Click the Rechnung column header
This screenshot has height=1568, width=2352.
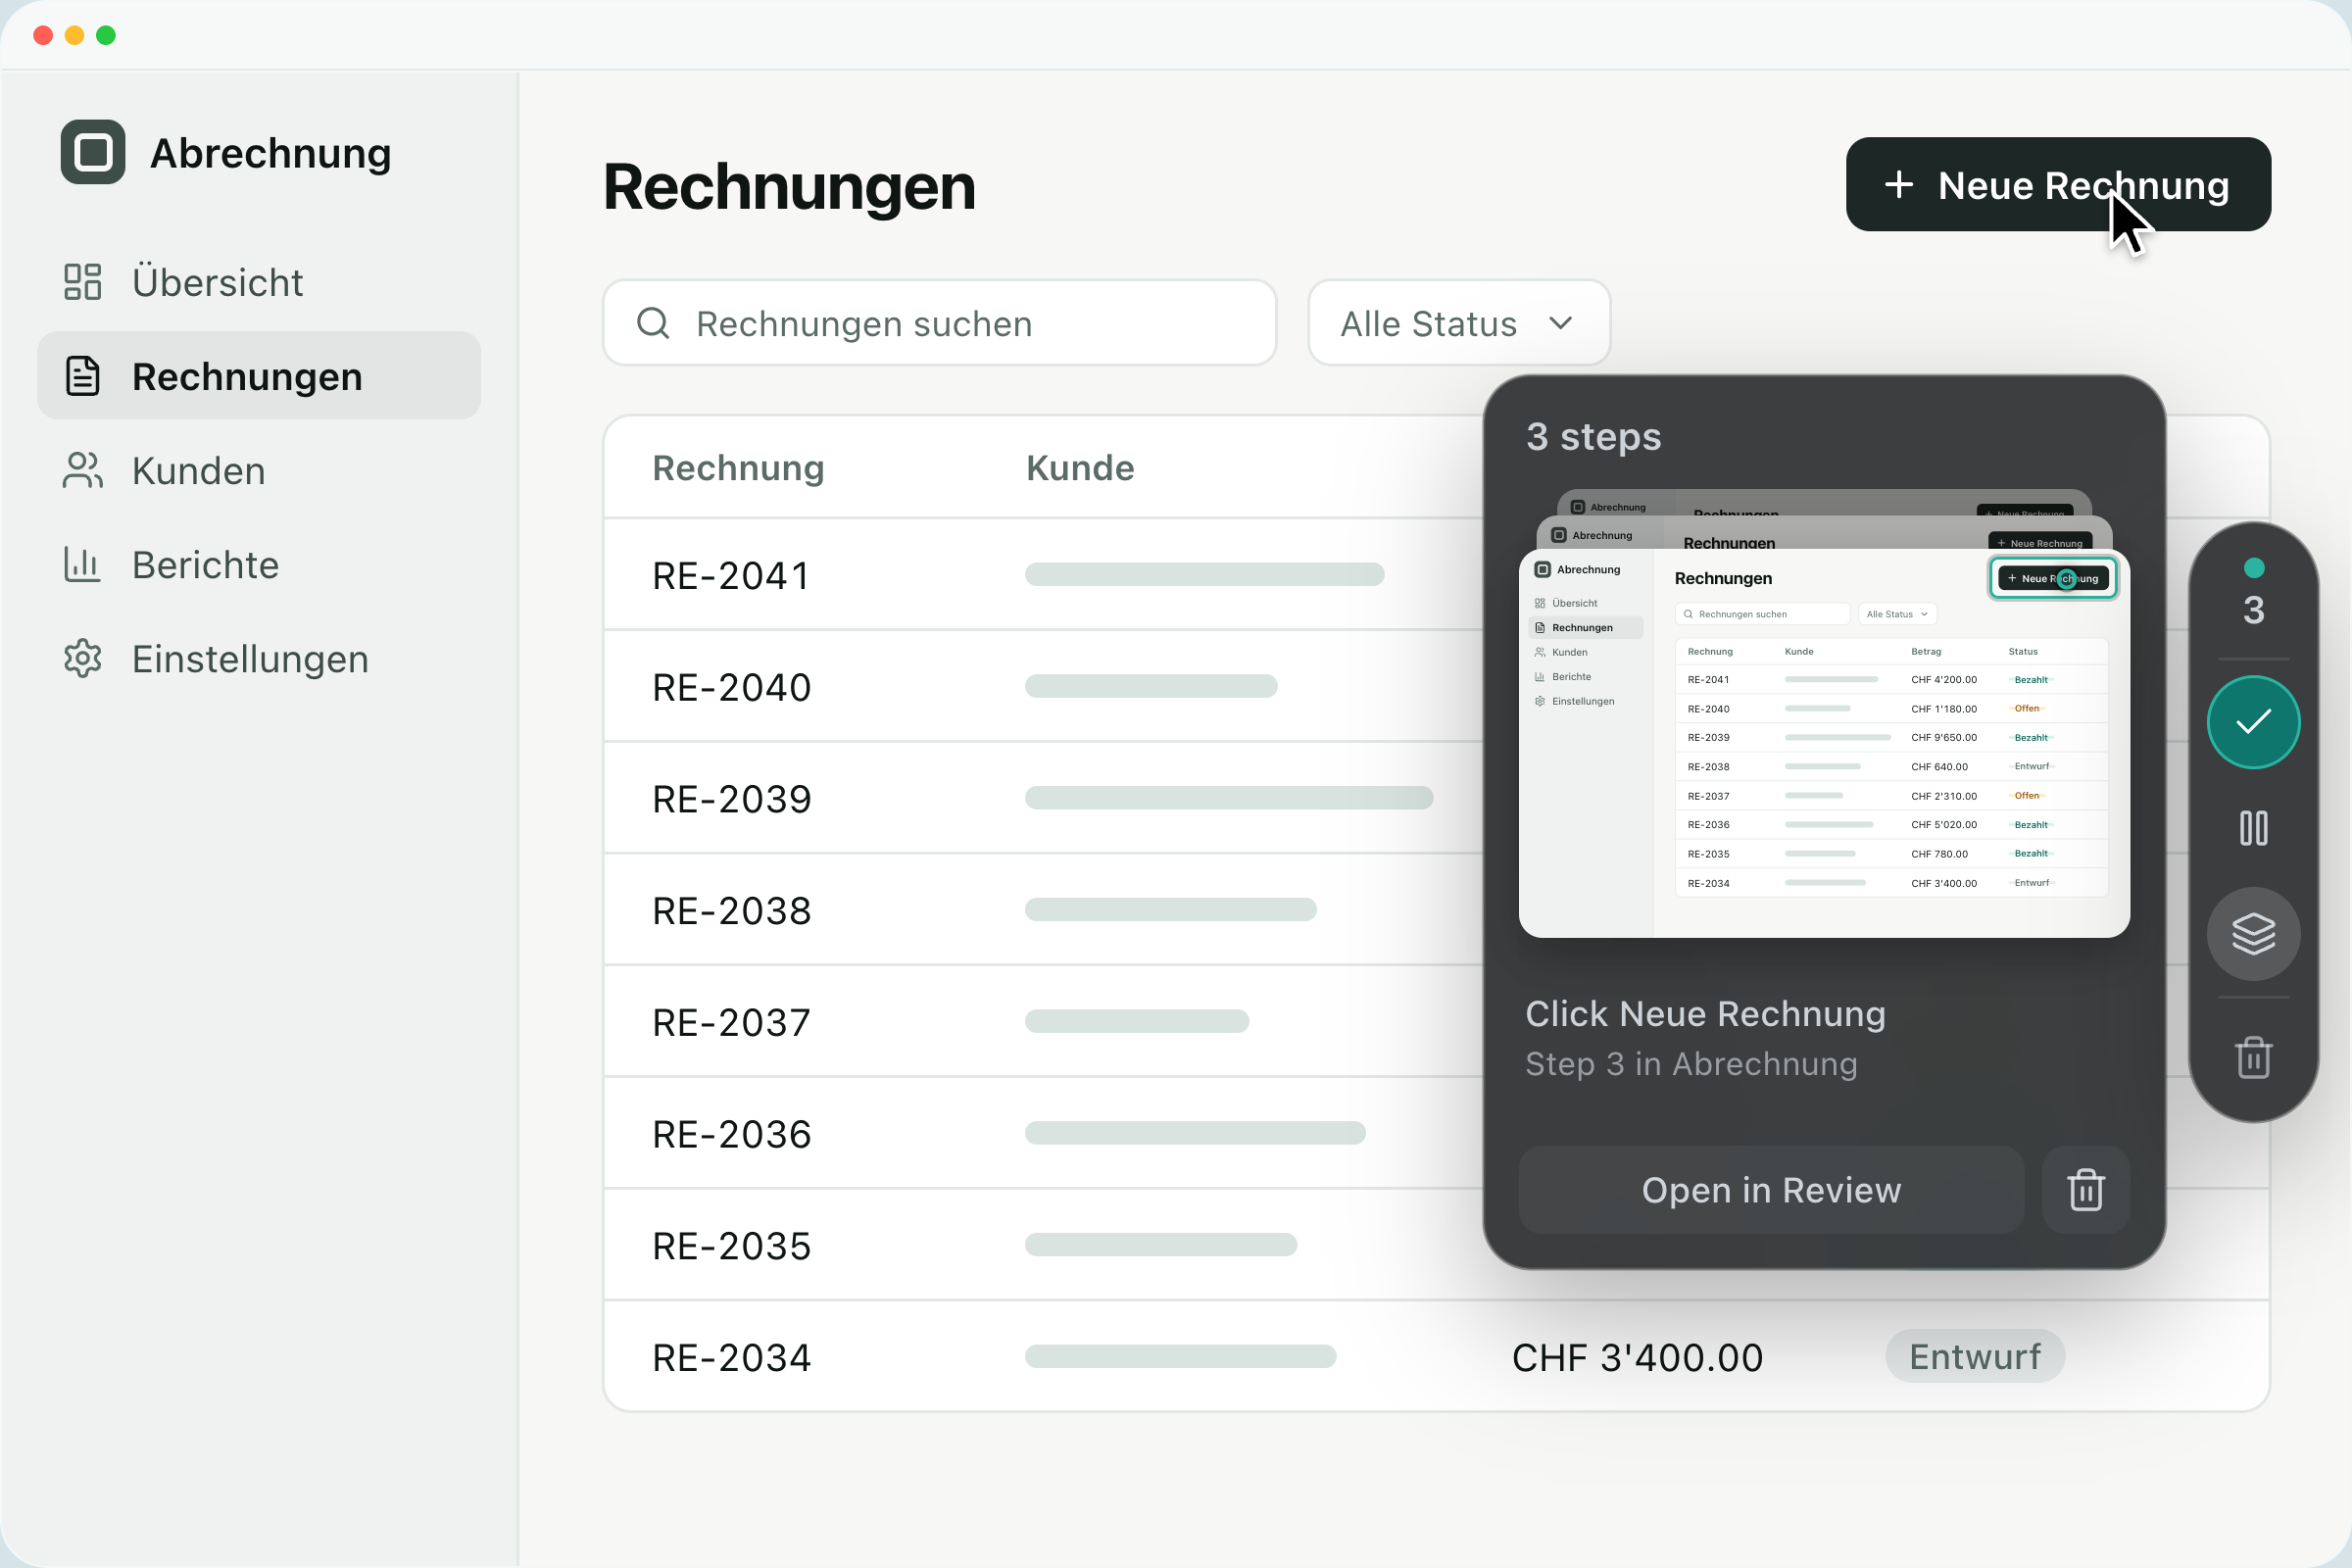click(x=738, y=468)
